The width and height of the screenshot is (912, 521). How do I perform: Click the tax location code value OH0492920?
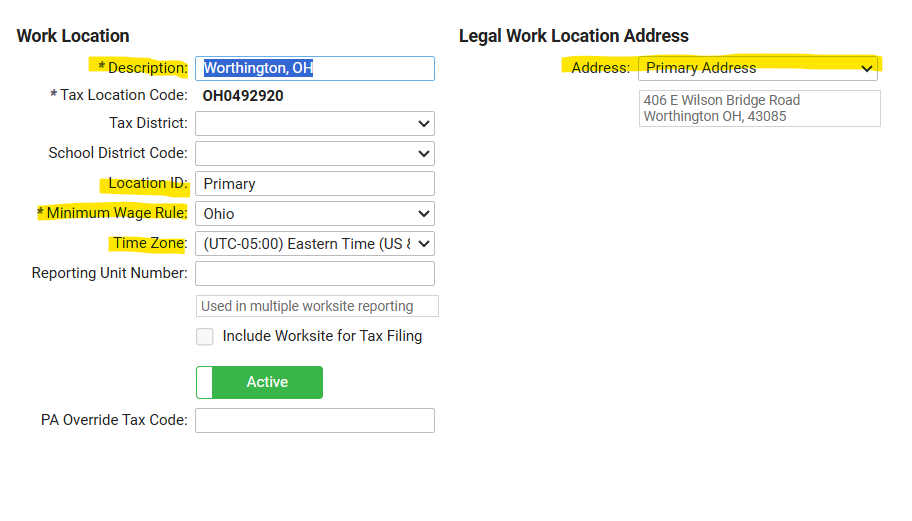pos(243,96)
